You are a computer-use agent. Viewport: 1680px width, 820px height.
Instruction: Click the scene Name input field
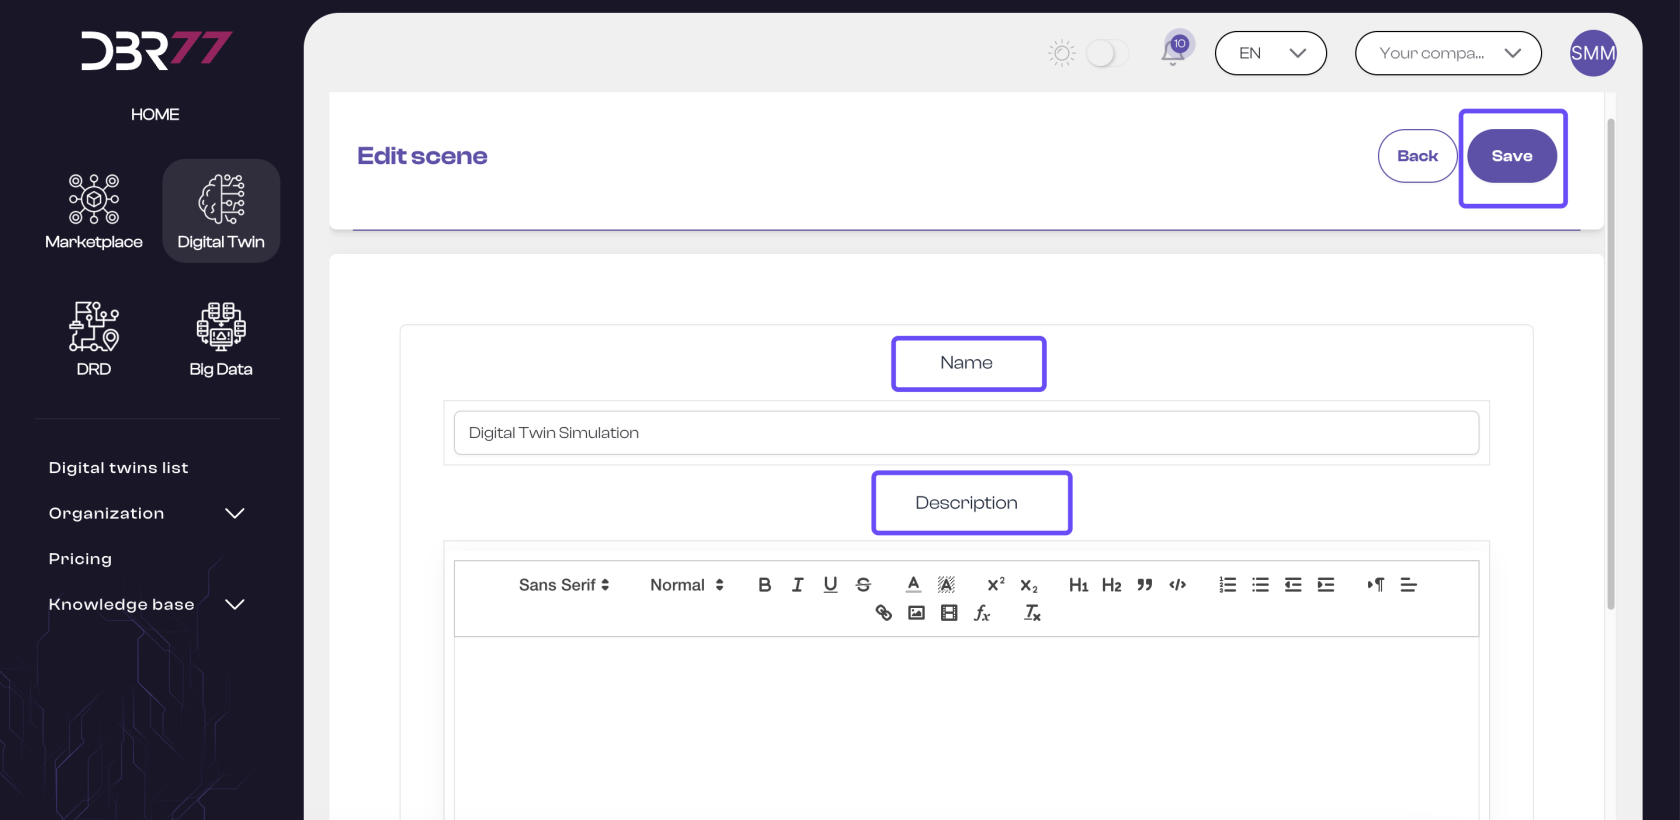click(x=966, y=433)
